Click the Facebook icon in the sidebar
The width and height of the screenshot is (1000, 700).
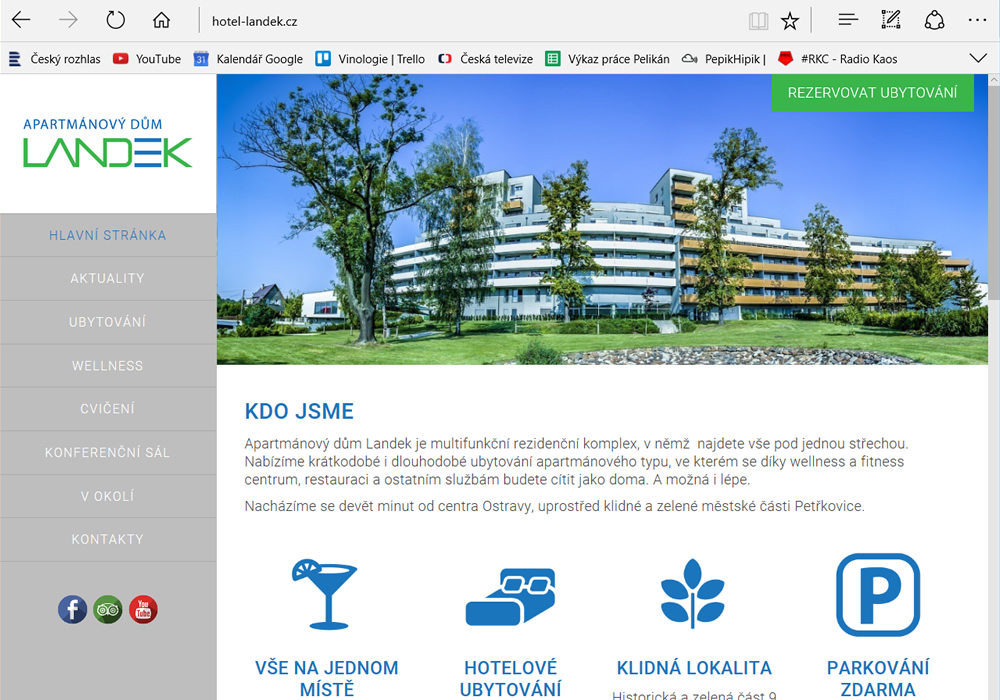72,609
